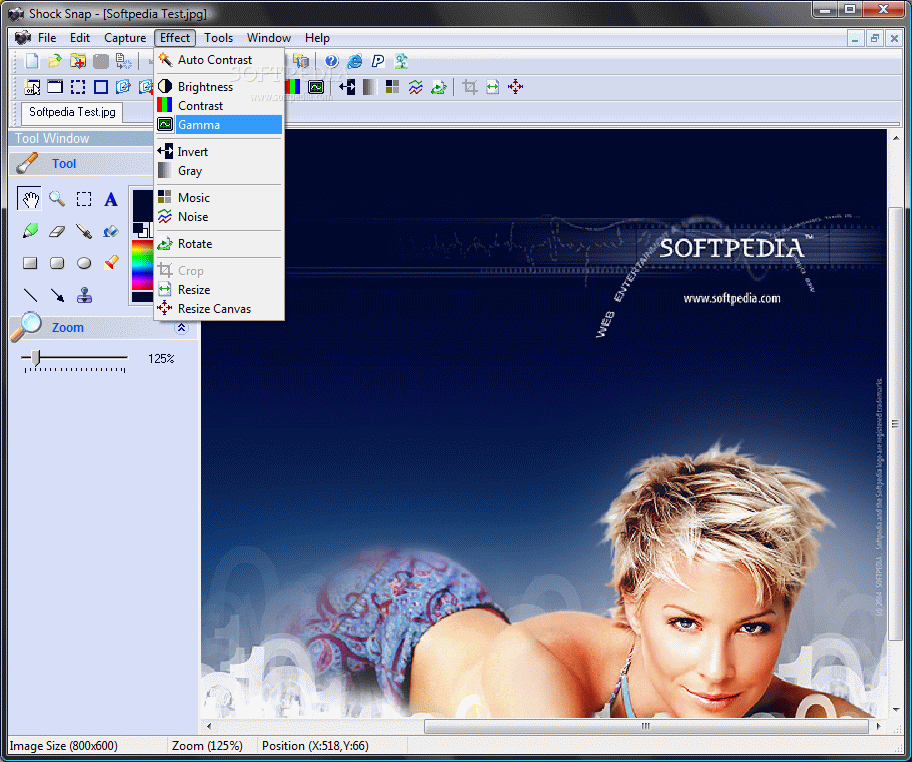Select the stamp tool
Image resolution: width=912 pixels, height=762 pixels.
[84, 295]
